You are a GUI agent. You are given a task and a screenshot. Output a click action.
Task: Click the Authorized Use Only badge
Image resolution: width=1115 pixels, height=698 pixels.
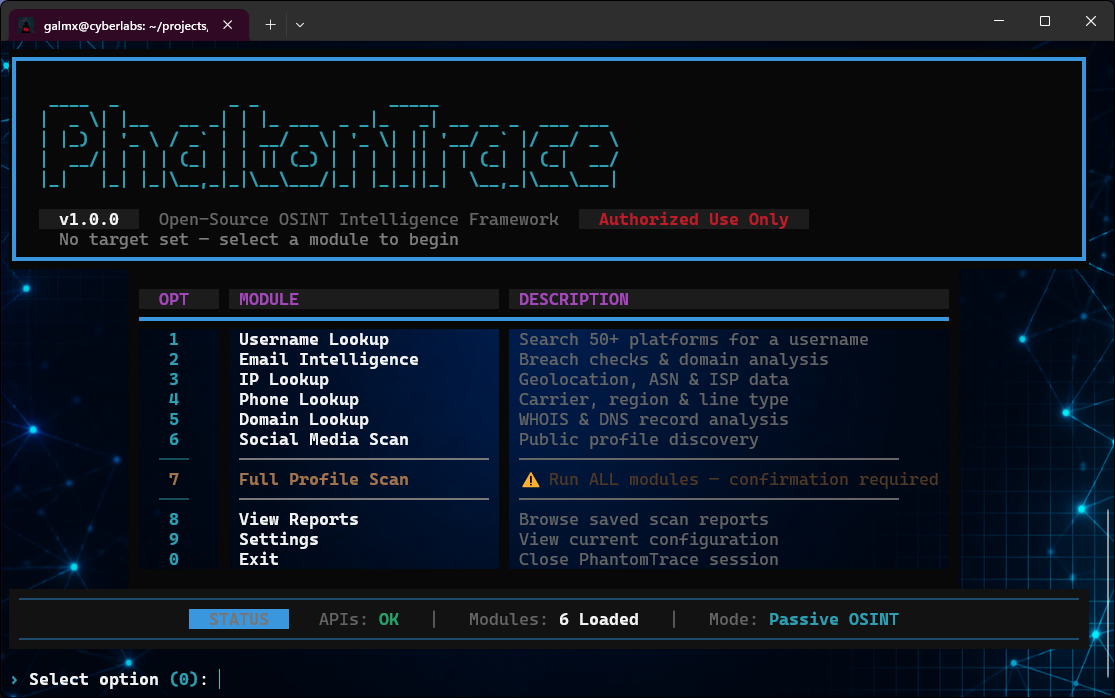[693, 219]
